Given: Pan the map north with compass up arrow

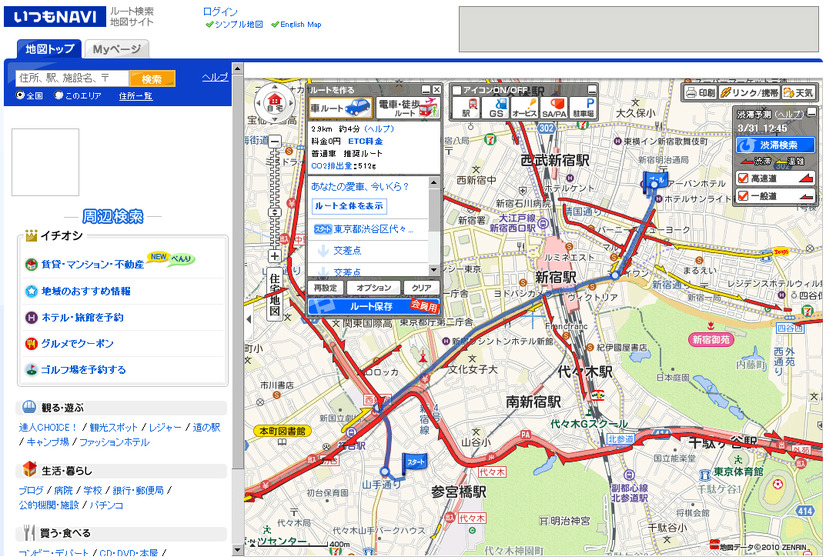Looking at the screenshot, I should 274,87.
